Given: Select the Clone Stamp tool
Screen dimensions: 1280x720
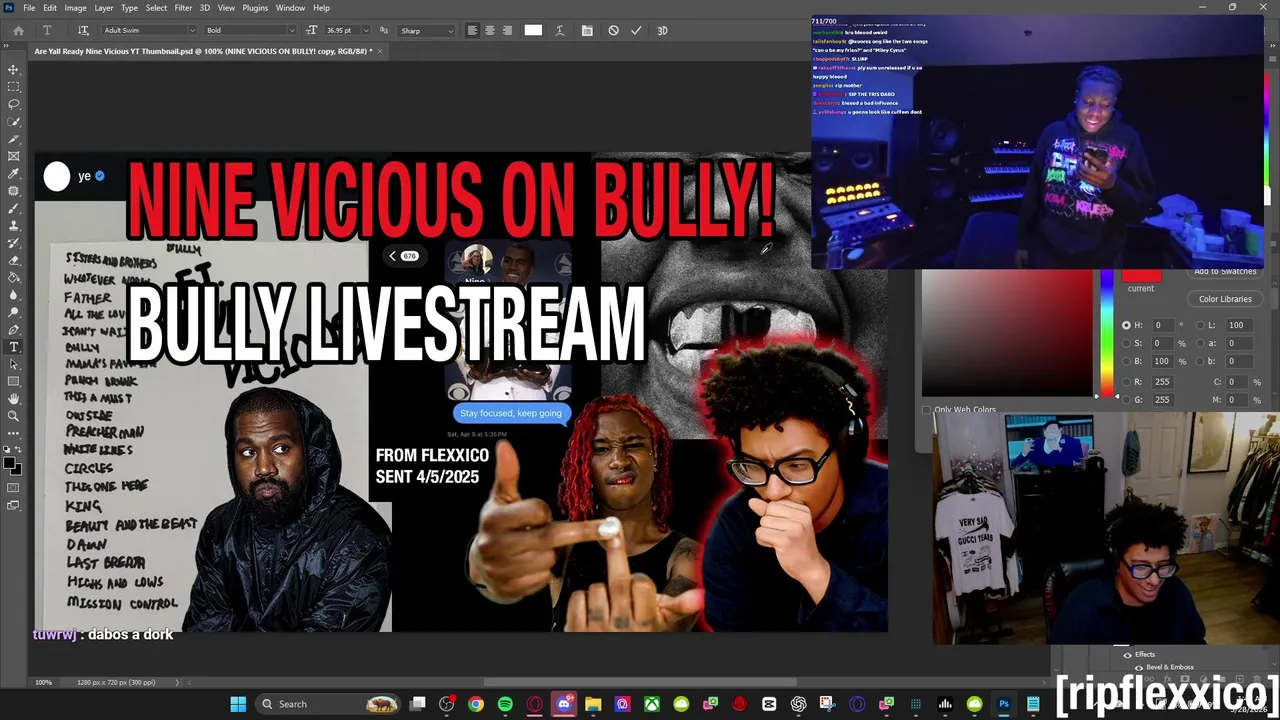Looking at the screenshot, I should (x=14, y=225).
